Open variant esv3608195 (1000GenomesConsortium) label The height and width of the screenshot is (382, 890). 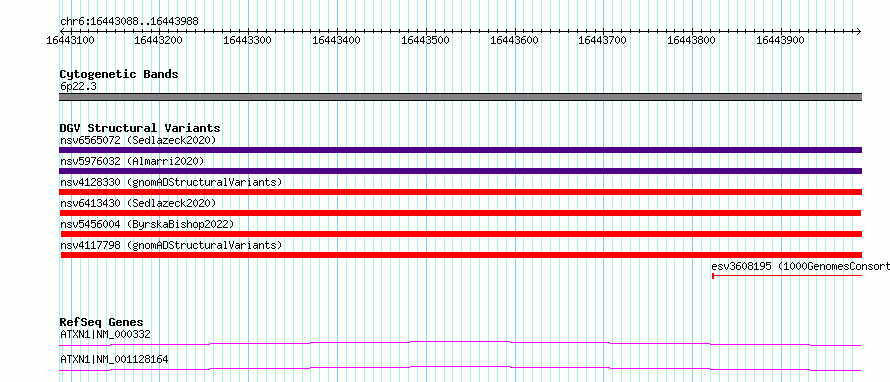(x=800, y=266)
